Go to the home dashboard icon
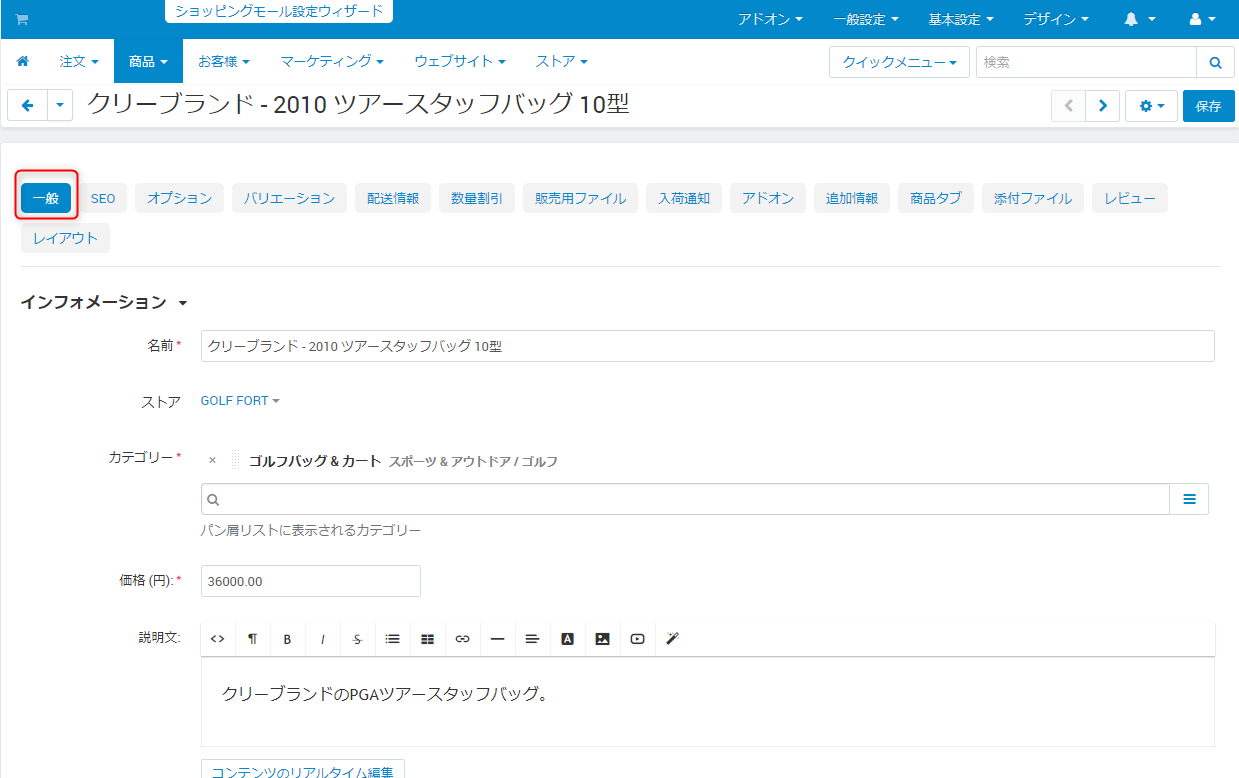 point(23,61)
